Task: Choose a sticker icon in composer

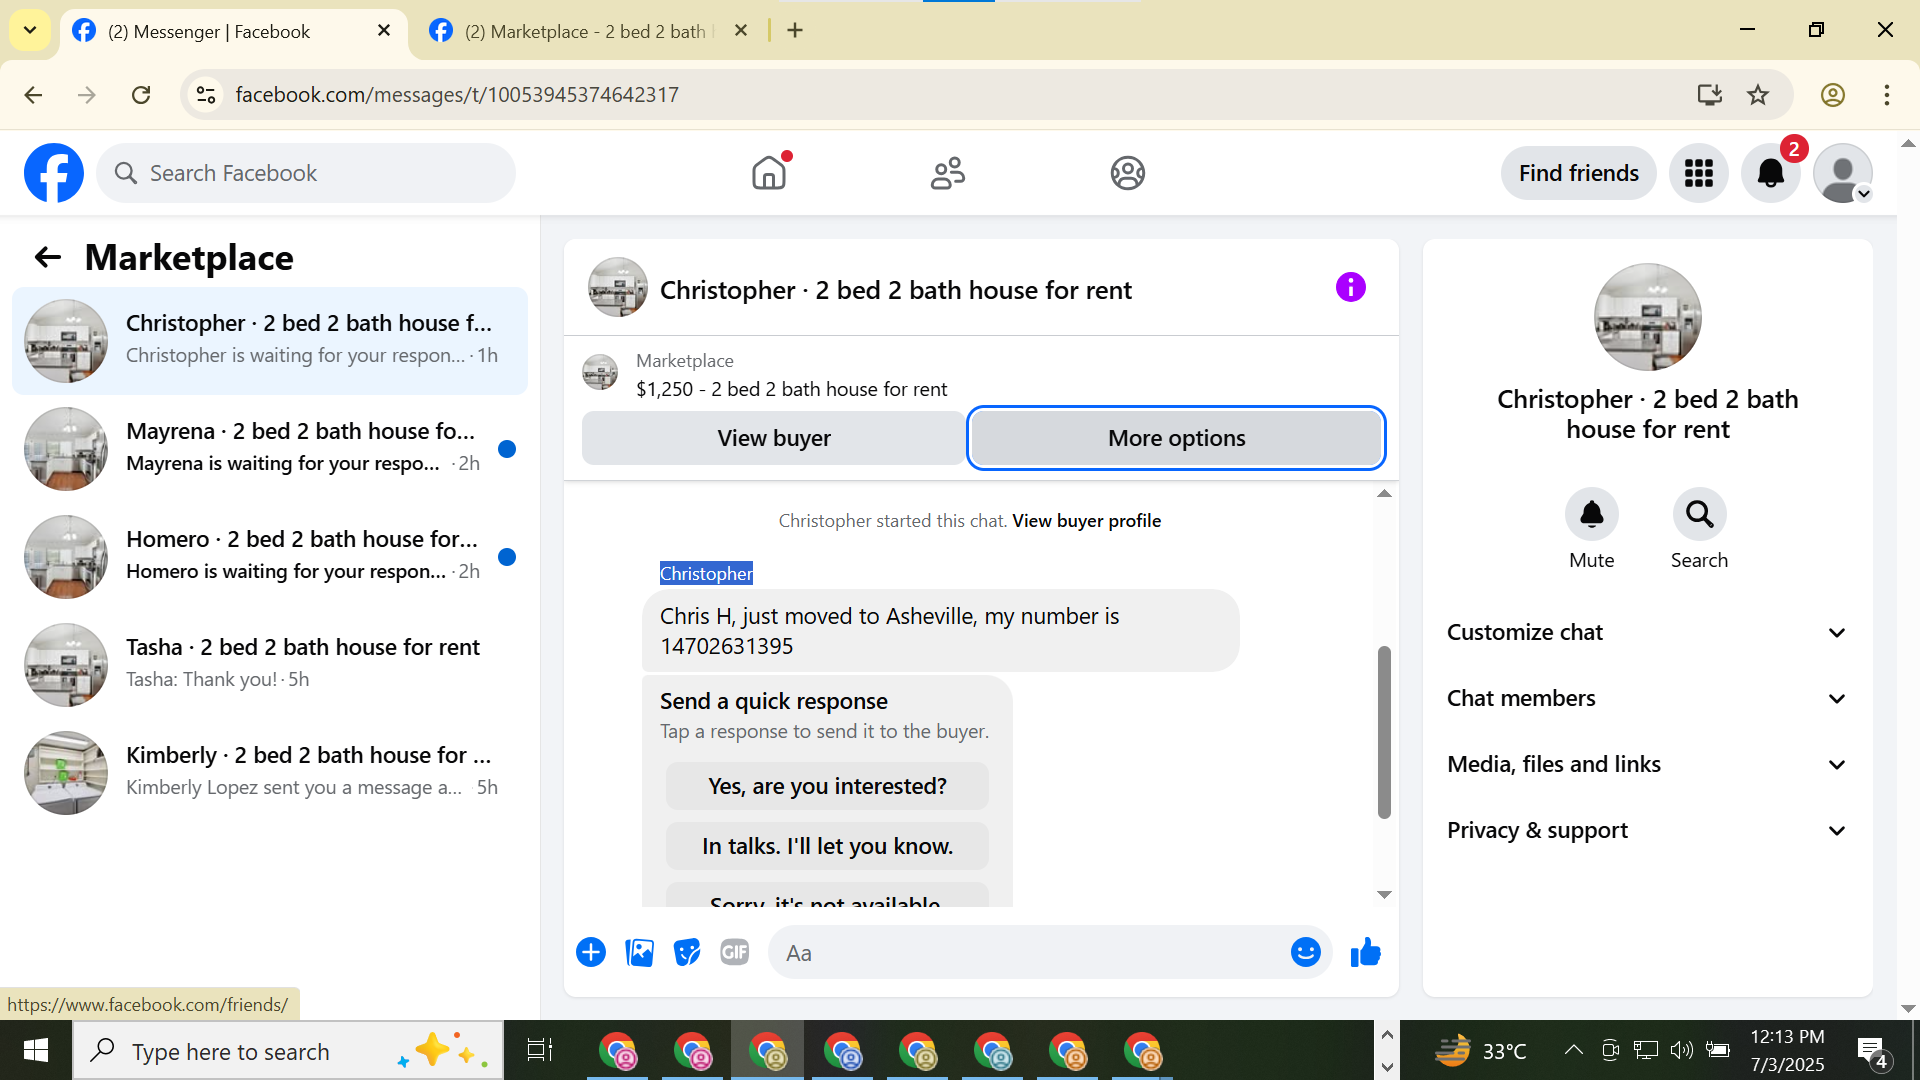Action: (x=687, y=953)
